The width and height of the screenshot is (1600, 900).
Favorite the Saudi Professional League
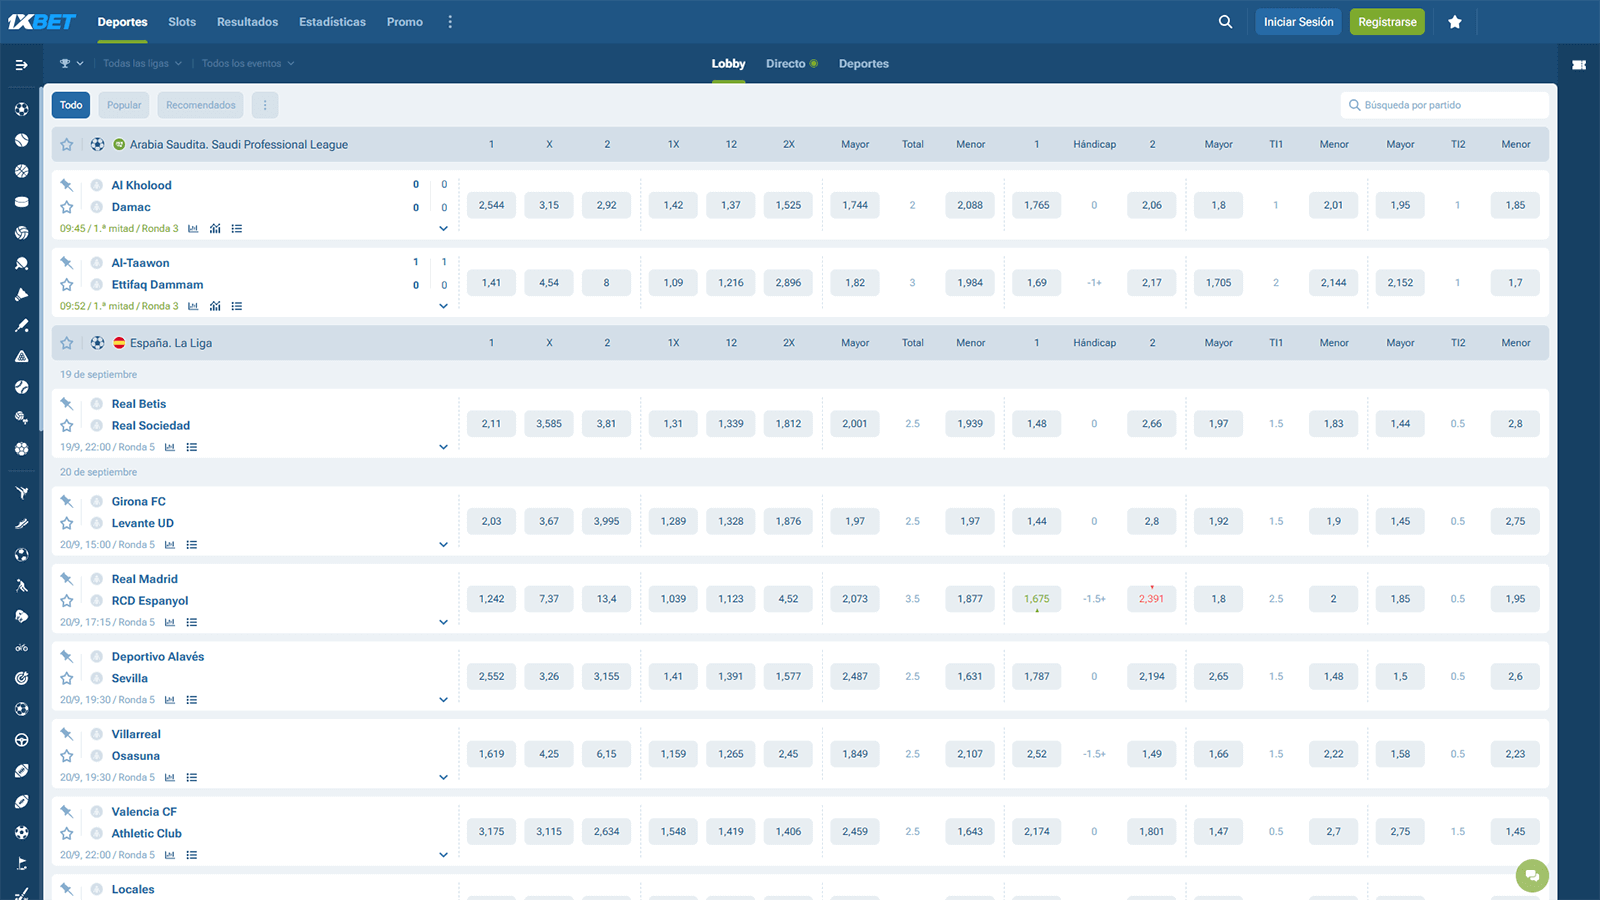click(x=67, y=145)
